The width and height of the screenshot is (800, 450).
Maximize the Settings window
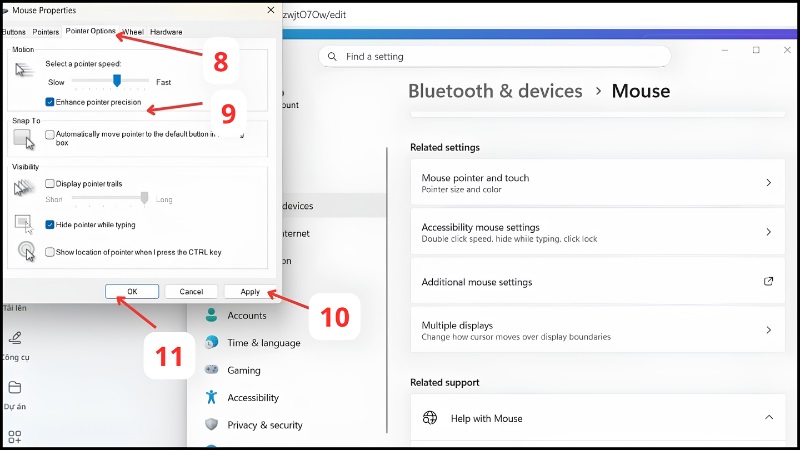[x=756, y=50]
